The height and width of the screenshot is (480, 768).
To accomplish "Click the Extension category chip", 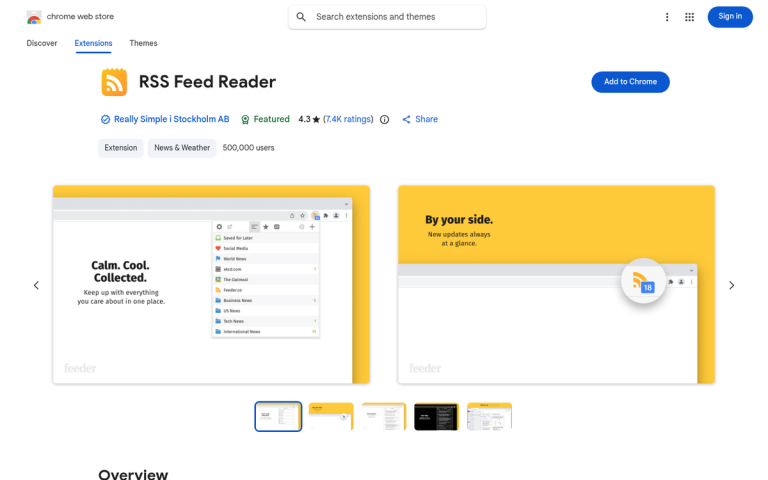I will click(x=120, y=148).
